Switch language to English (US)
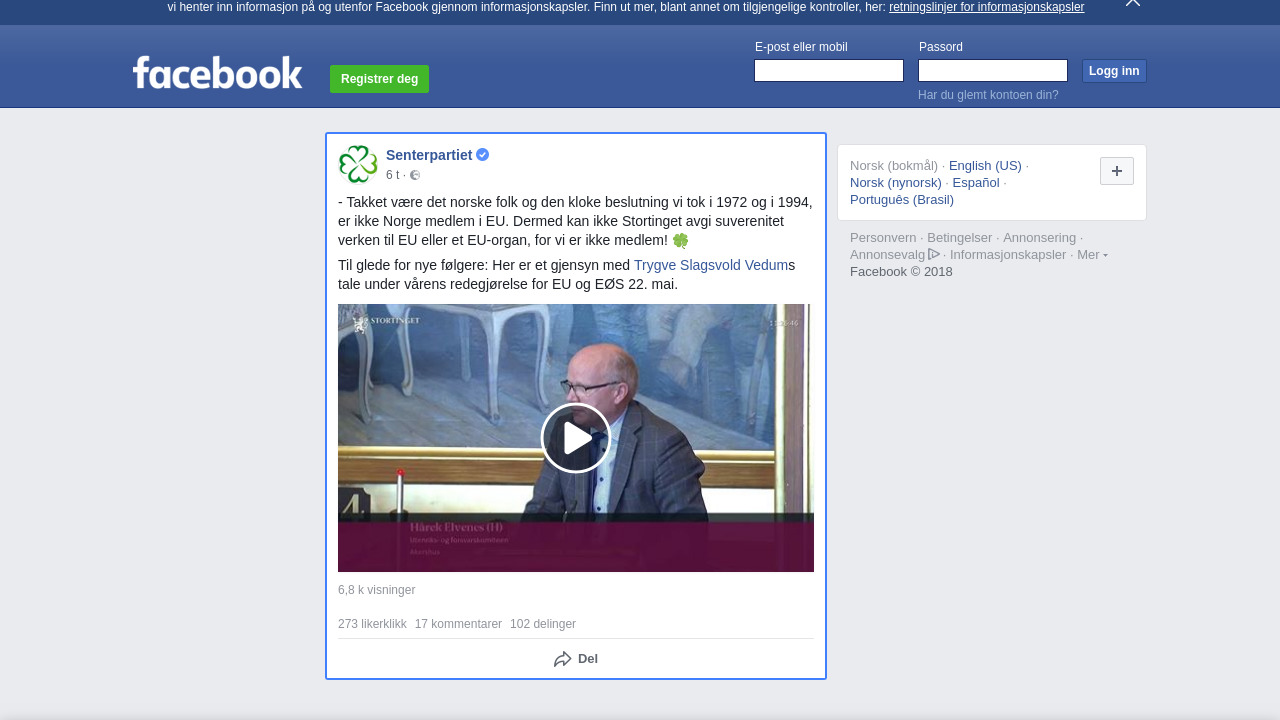The width and height of the screenshot is (1280, 720). [985, 166]
